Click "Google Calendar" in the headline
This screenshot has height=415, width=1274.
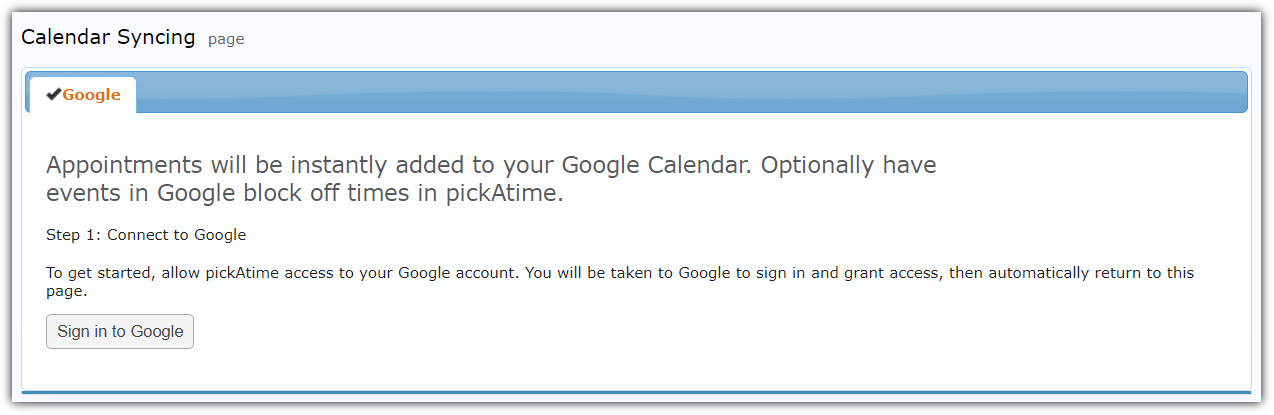click(x=652, y=165)
